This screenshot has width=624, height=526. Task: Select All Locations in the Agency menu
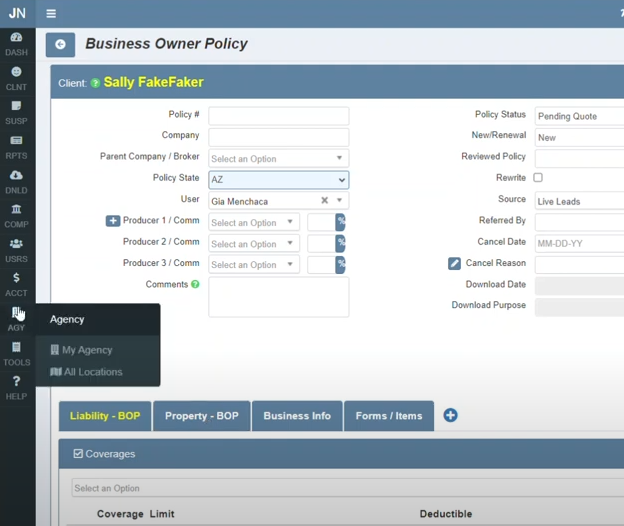click(91, 372)
